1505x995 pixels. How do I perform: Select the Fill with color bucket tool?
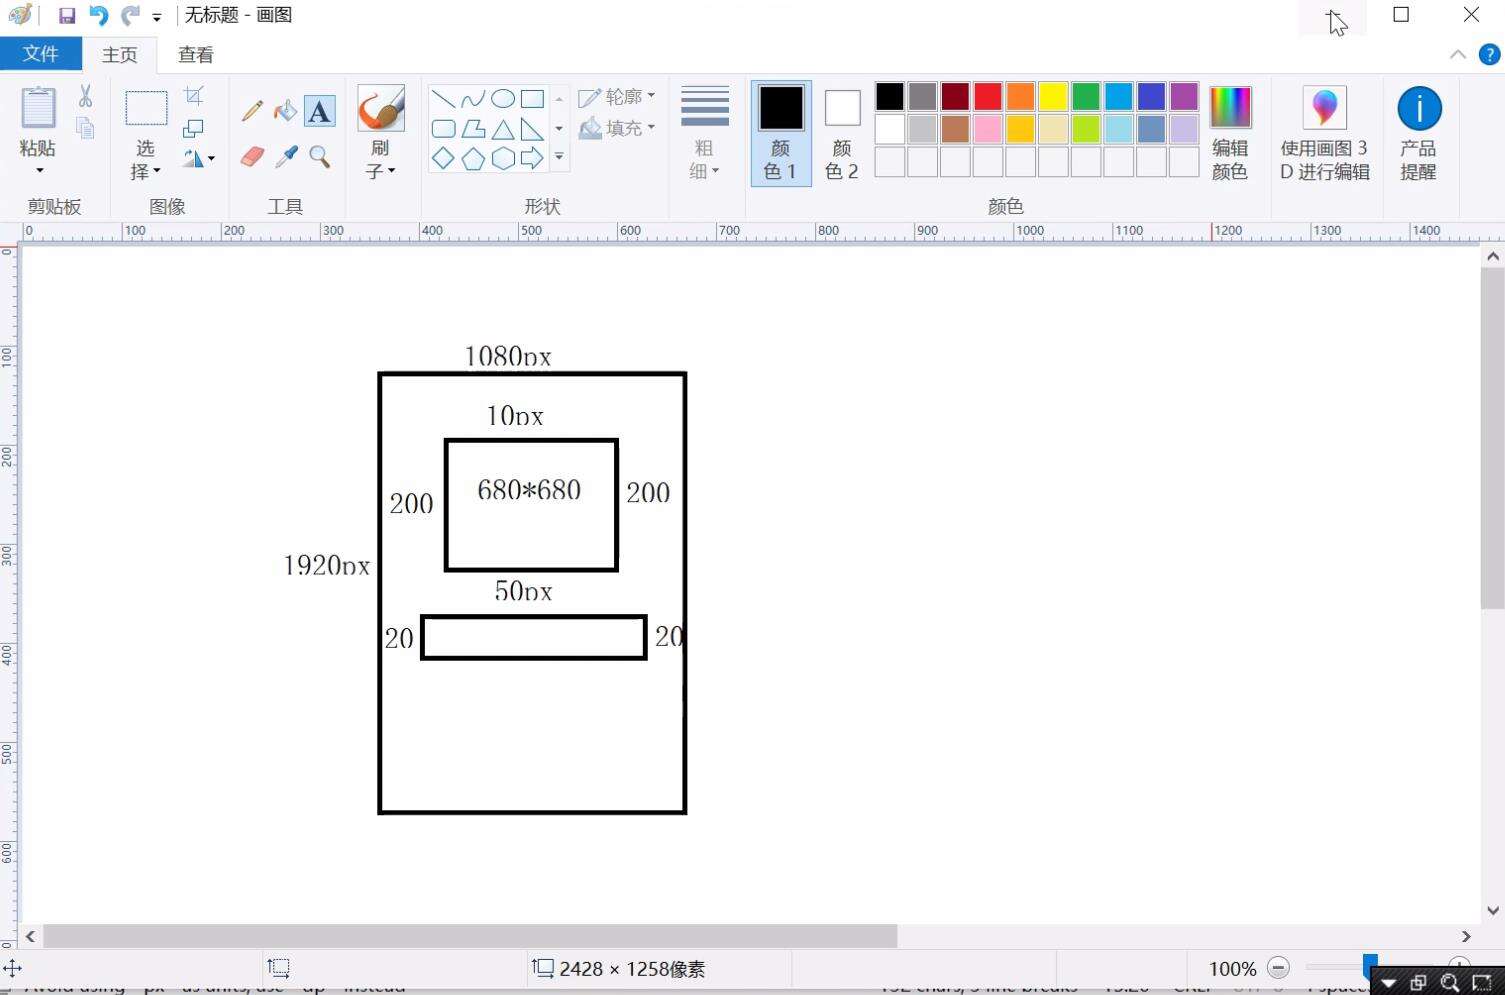pyautogui.click(x=286, y=111)
